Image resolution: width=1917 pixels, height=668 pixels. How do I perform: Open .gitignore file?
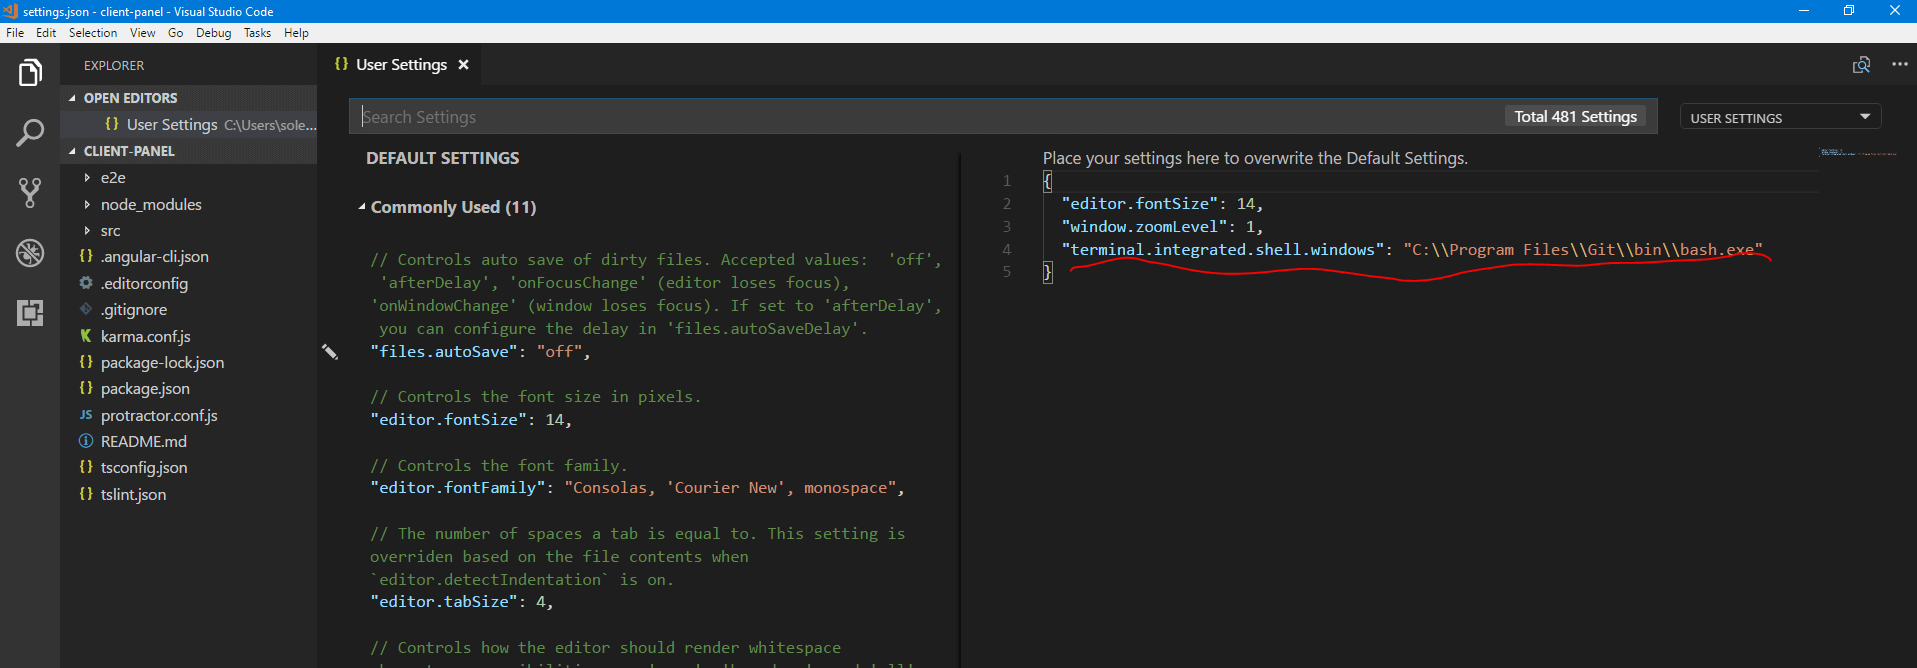pyautogui.click(x=188, y=310)
